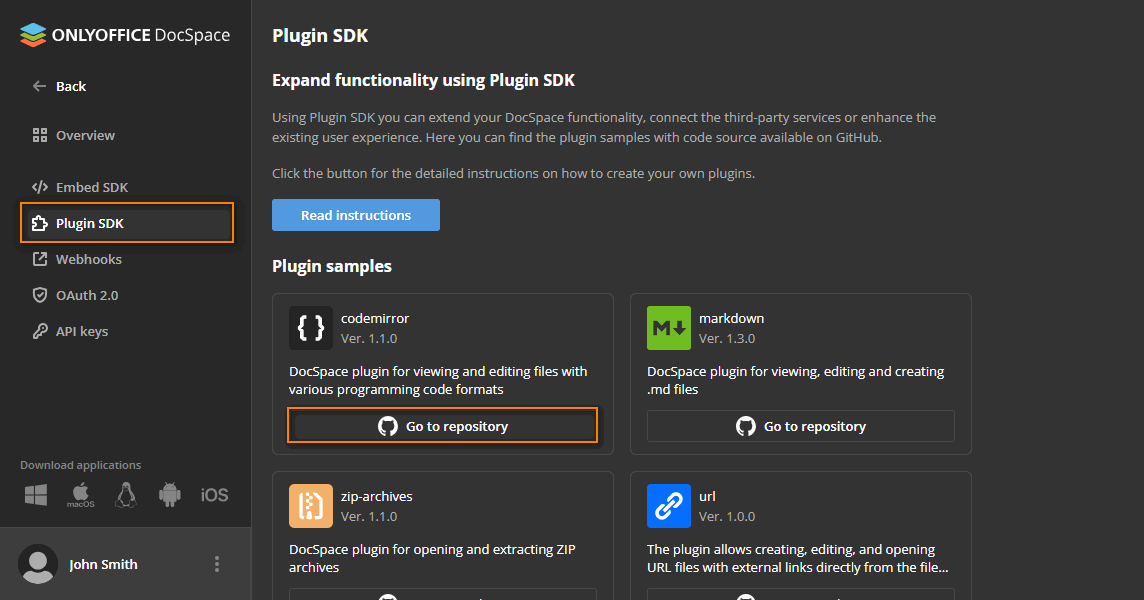Click the url plugin link icon

point(669,506)
